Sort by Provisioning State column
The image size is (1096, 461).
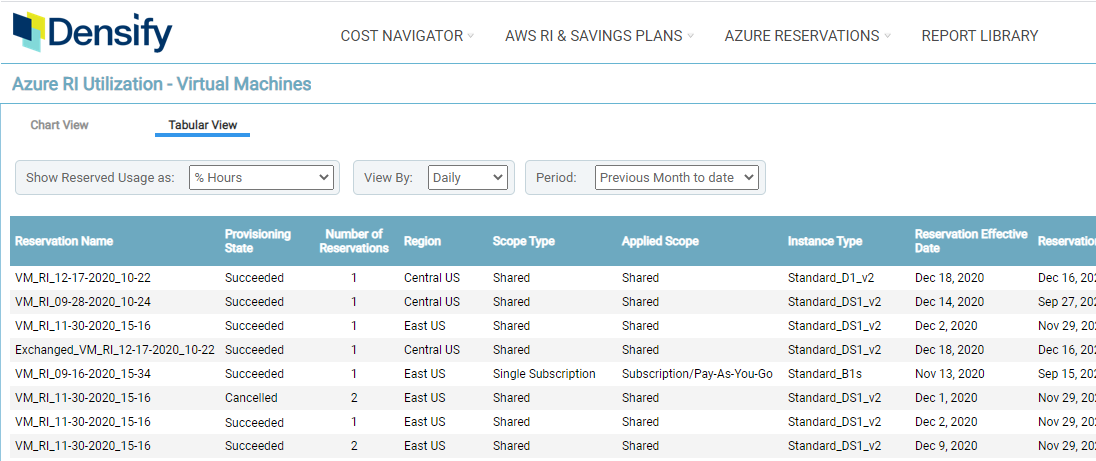pos(257,241)
